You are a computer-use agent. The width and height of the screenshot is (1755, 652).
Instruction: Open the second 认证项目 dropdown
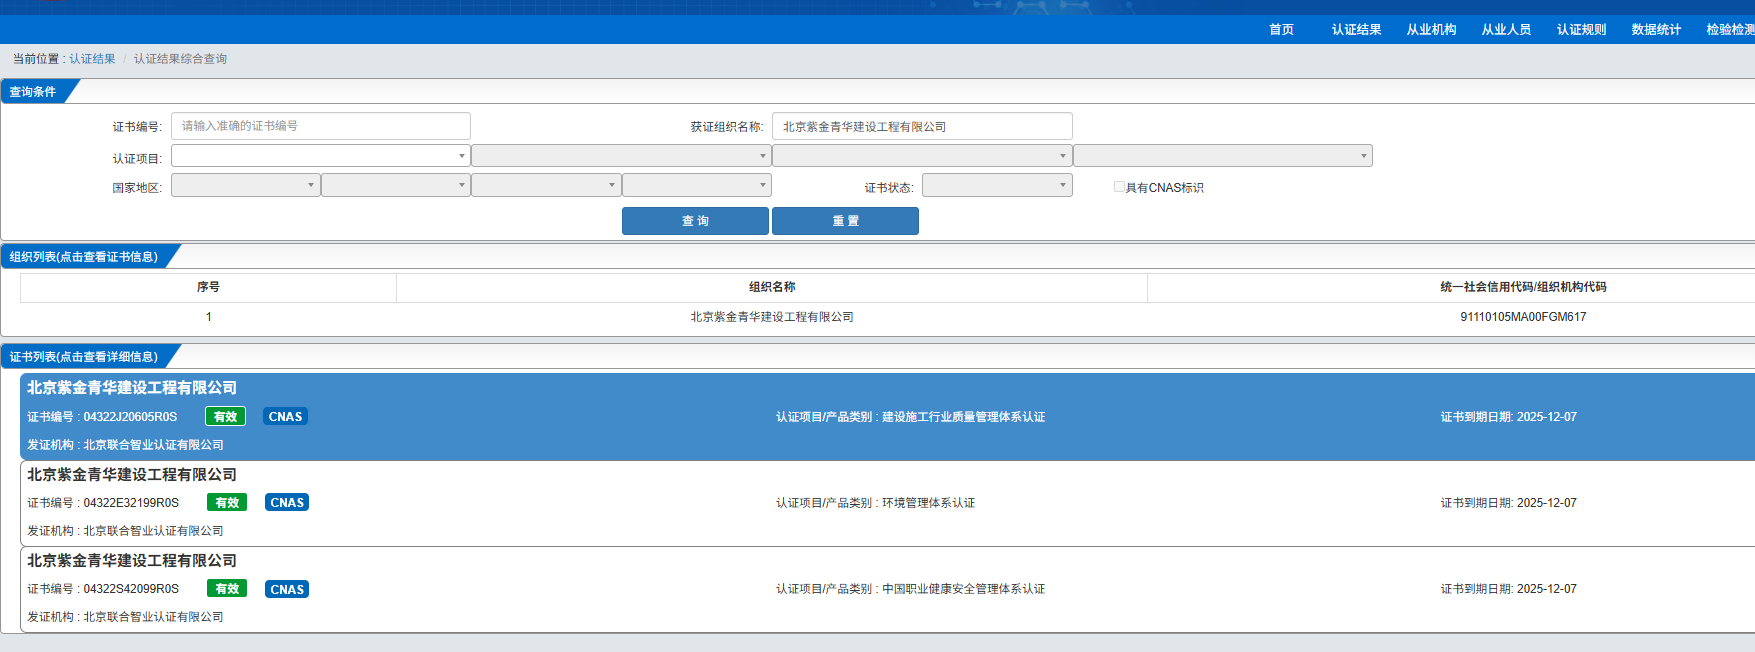[621, 156]
